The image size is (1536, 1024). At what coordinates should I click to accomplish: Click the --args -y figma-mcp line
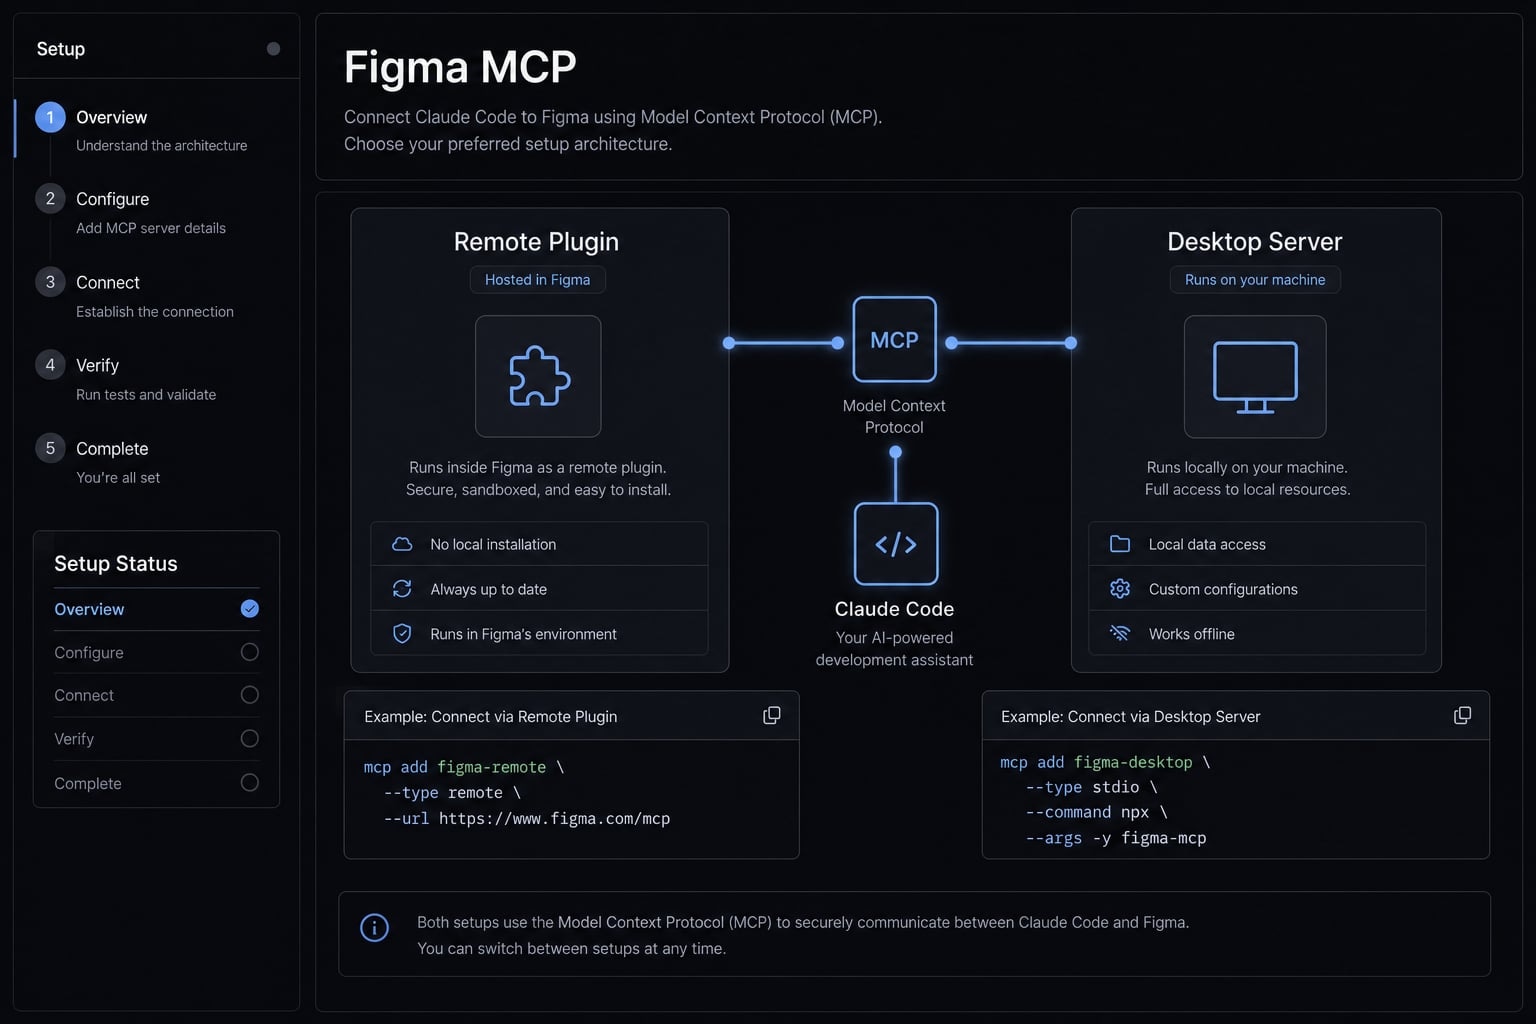pos(1116,838)
